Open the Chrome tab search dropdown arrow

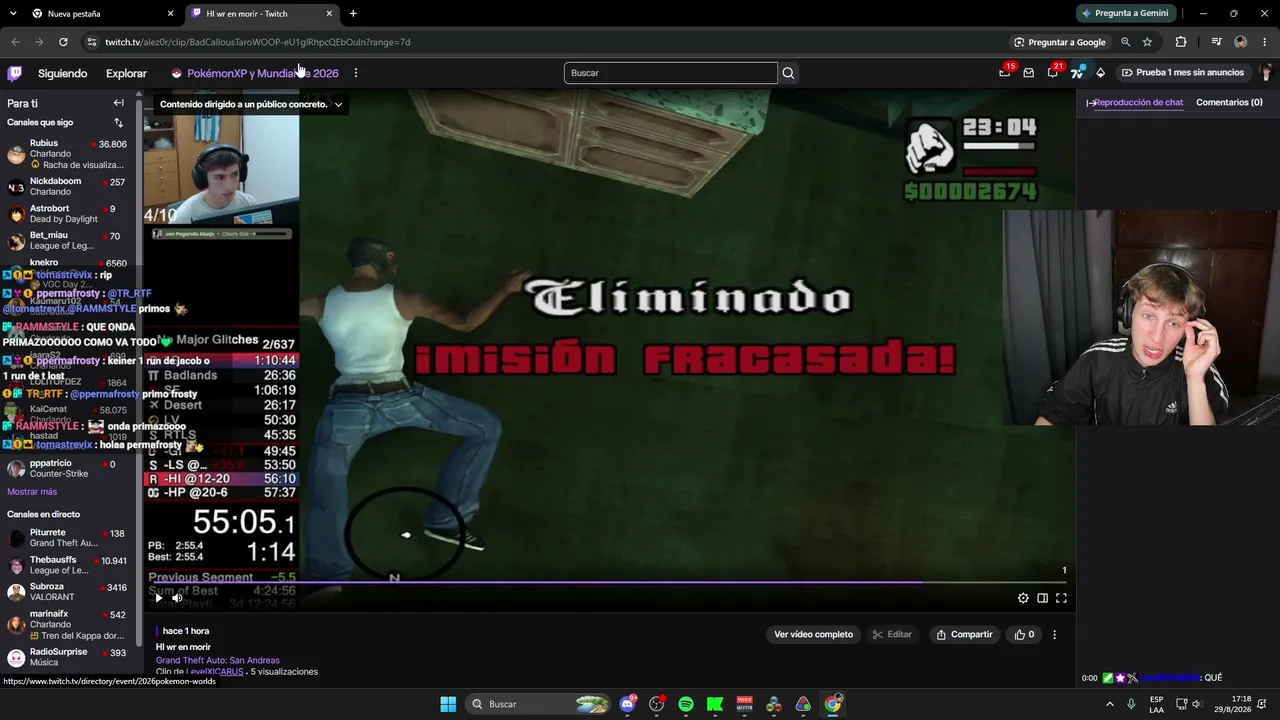(14, 14)
